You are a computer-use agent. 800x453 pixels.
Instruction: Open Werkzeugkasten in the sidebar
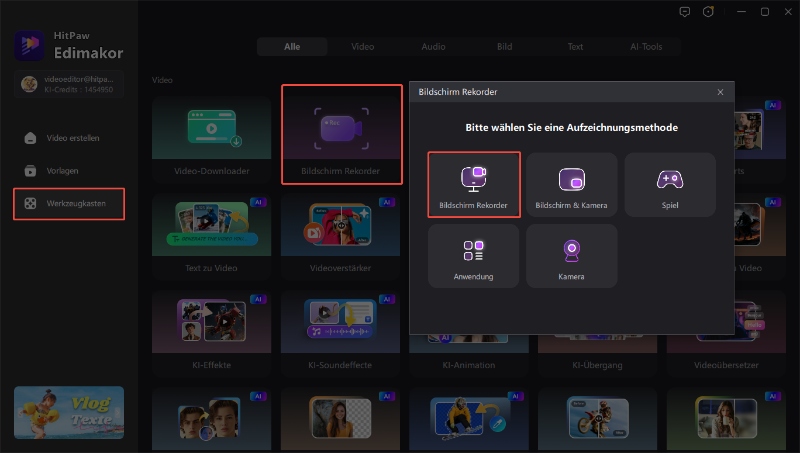69,203
